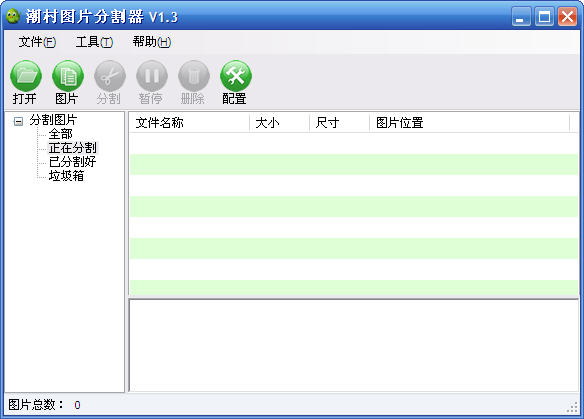
Task: Click the 图片 add-images toolbar icon
Action: click(68, 76)
